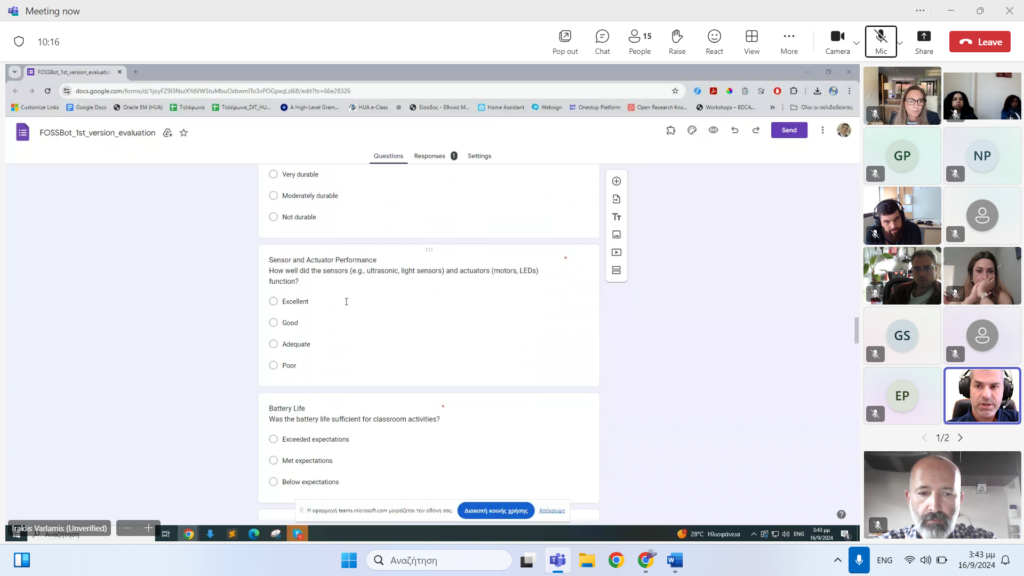
Task: Toggle the Camera on or off
Action: (837, 42)
